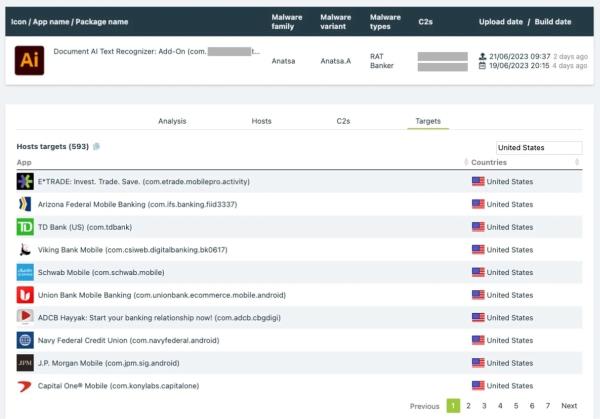Click the J.P. Morgan Mobile row text

(108, 363)
